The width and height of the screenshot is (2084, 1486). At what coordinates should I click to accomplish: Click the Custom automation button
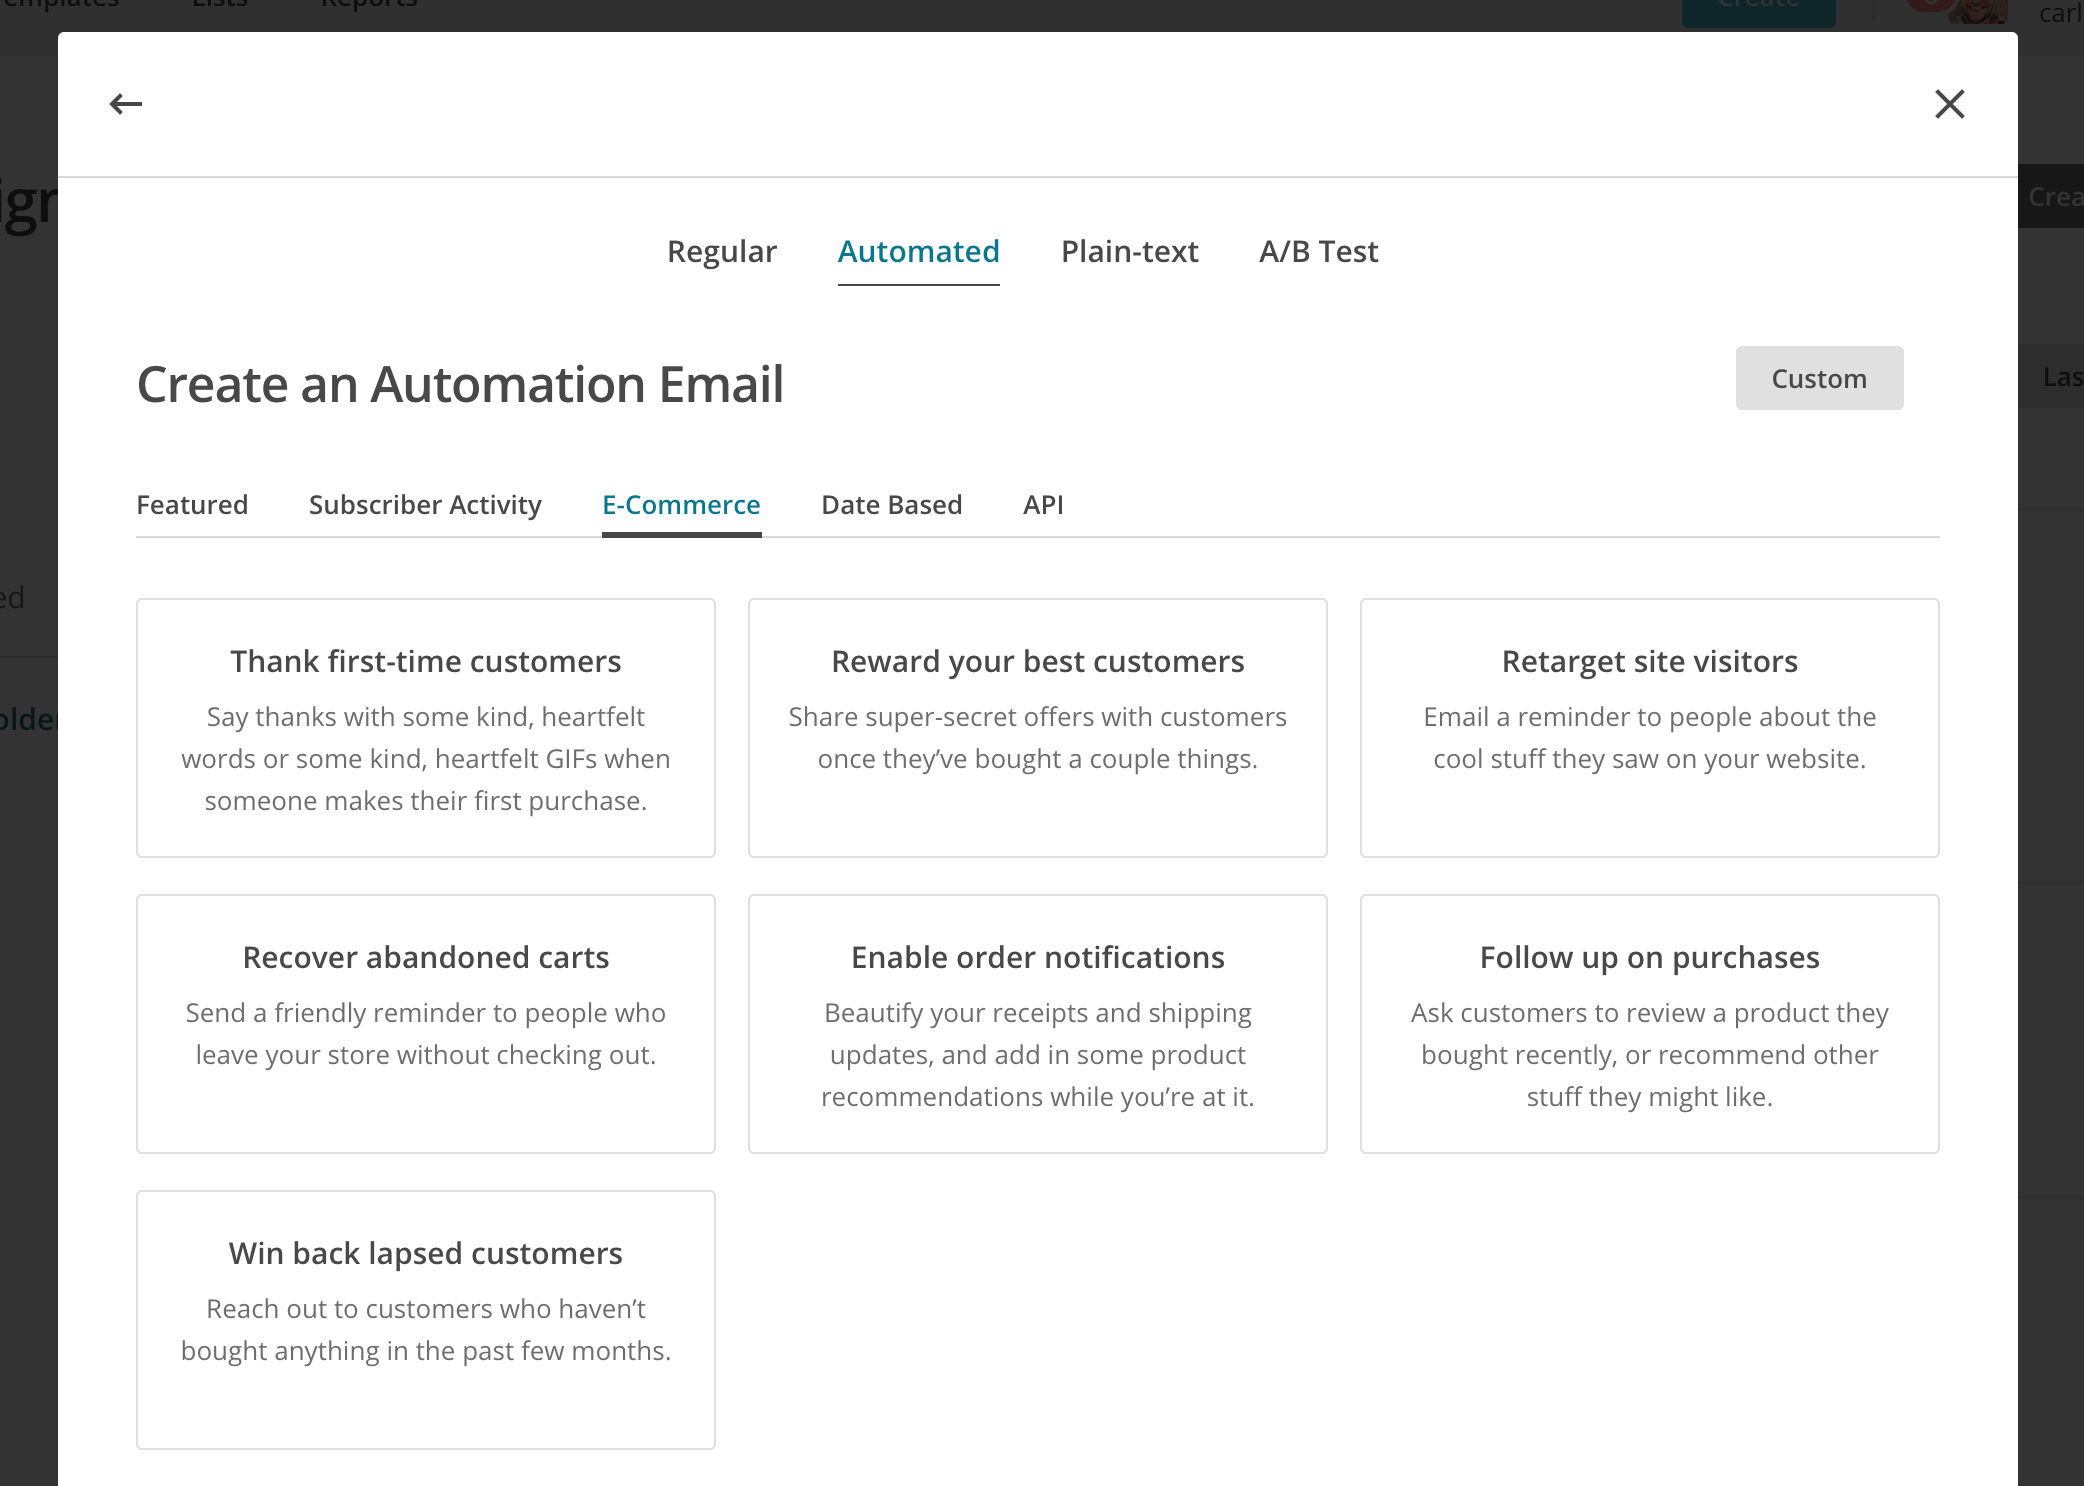pos(1819,378)
